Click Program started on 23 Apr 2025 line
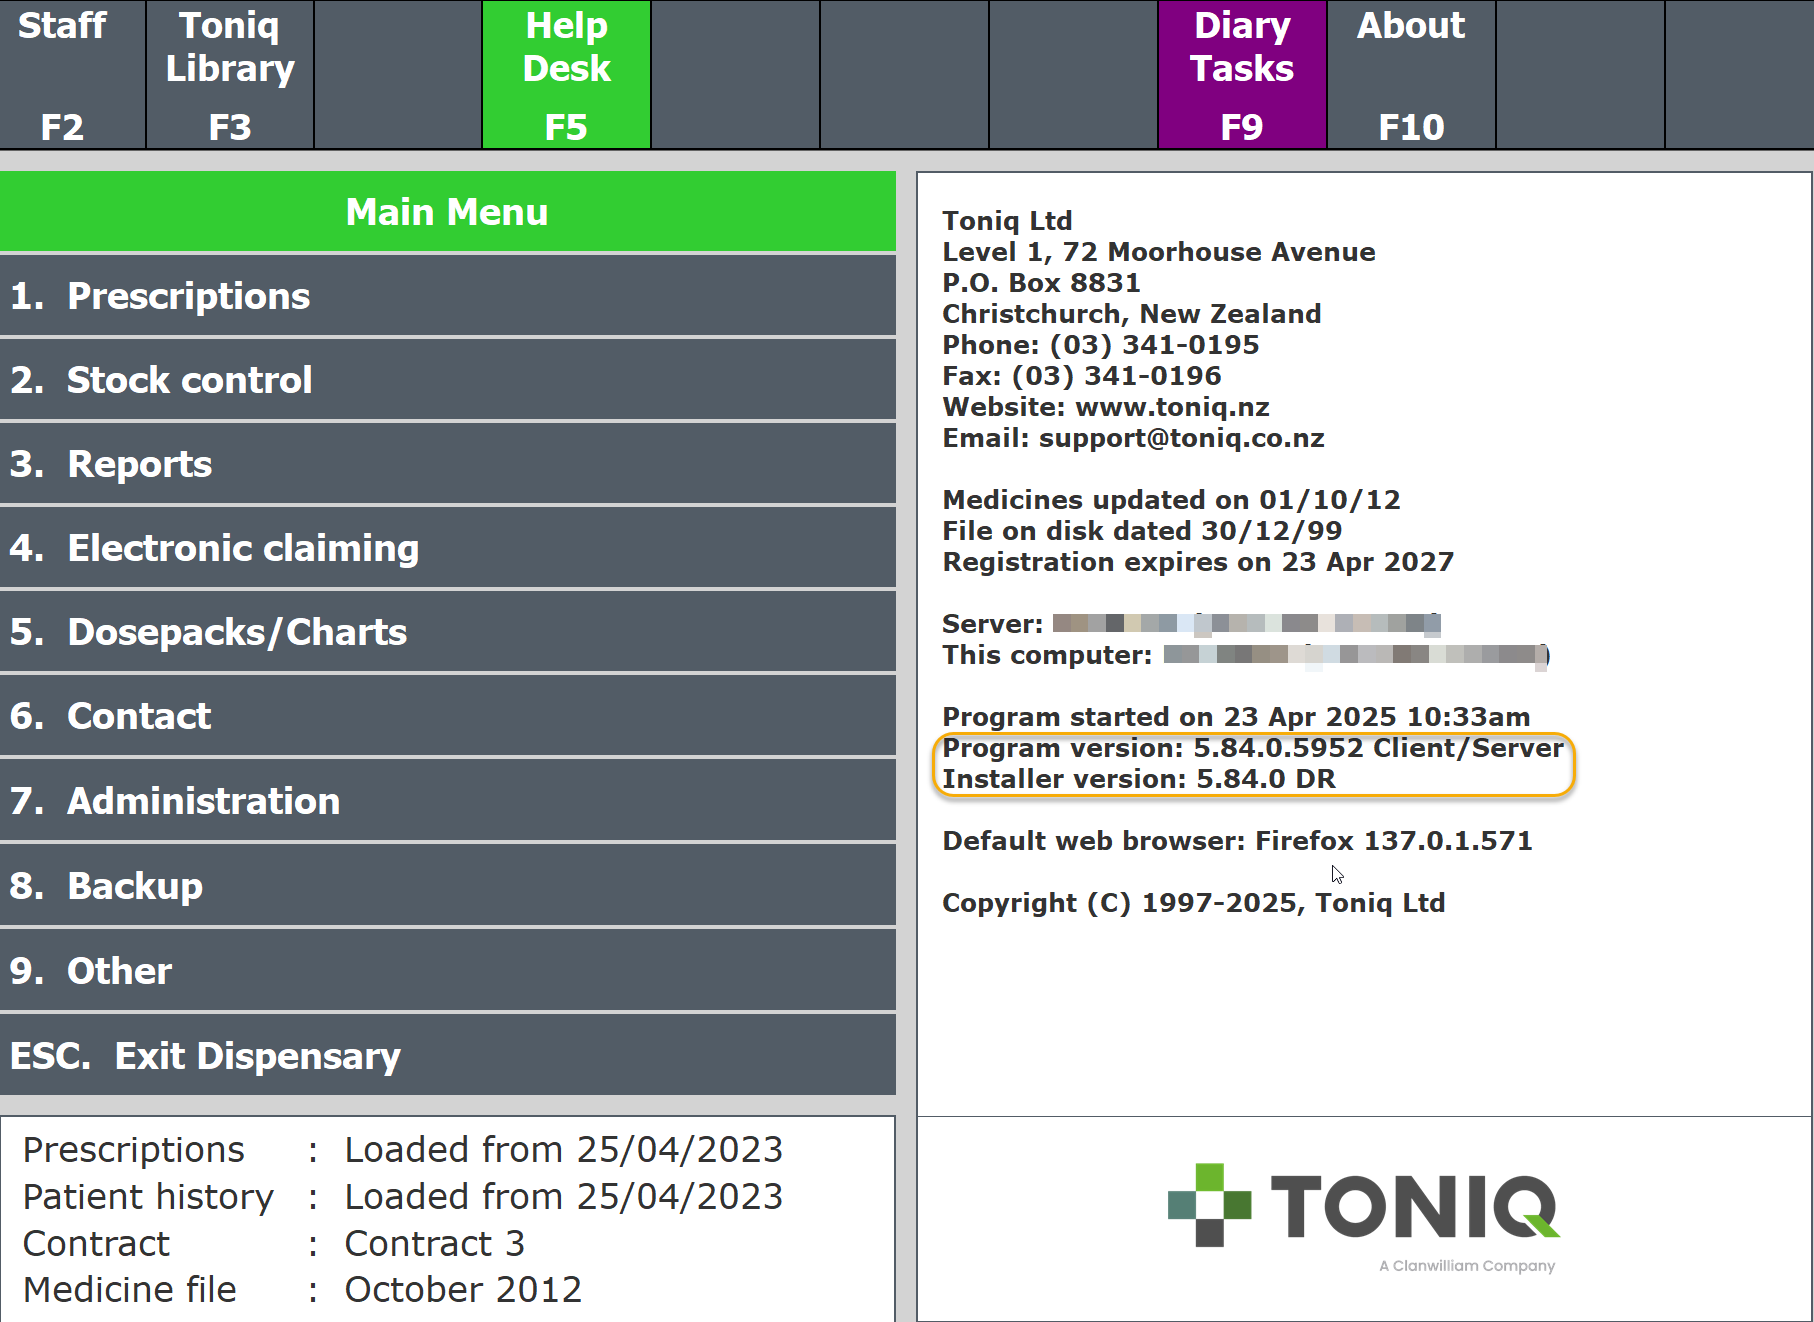Screen dimensions: 1814x1322 pyautogui.click(x=1236, y=717)
